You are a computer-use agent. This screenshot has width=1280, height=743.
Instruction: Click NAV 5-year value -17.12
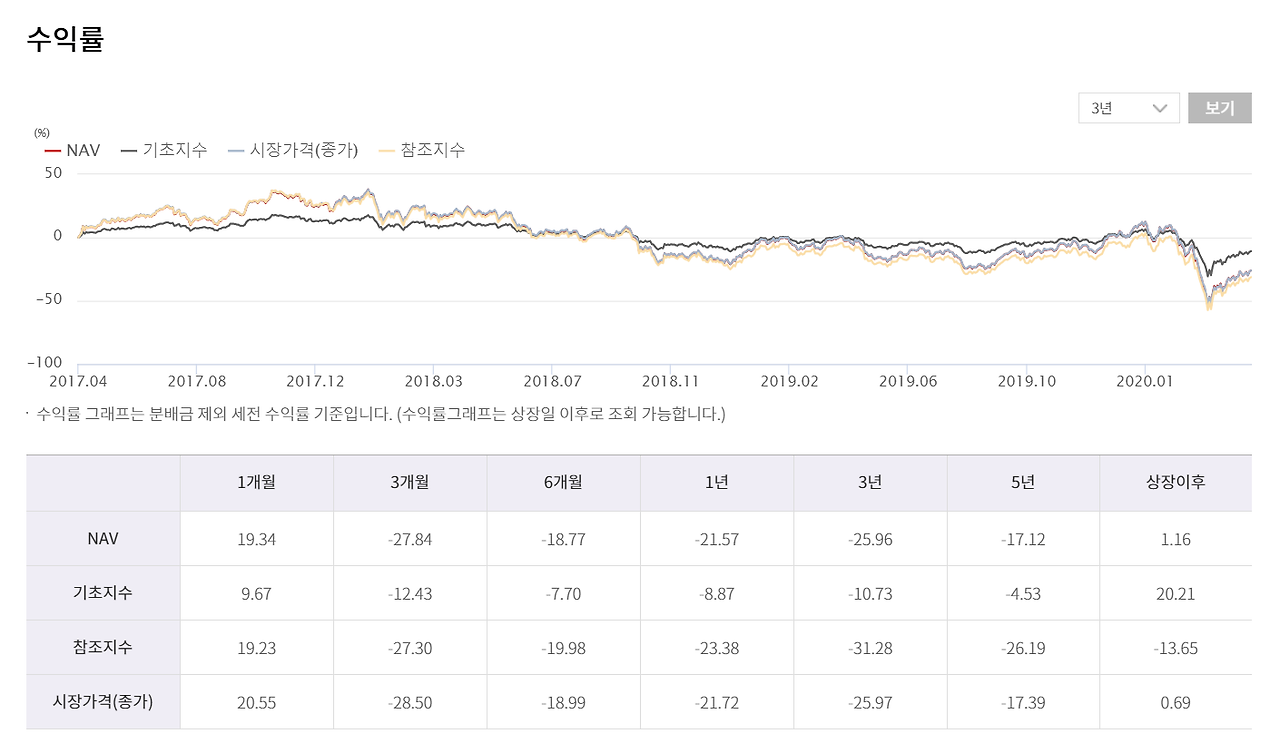click(x=1023, y=540)
